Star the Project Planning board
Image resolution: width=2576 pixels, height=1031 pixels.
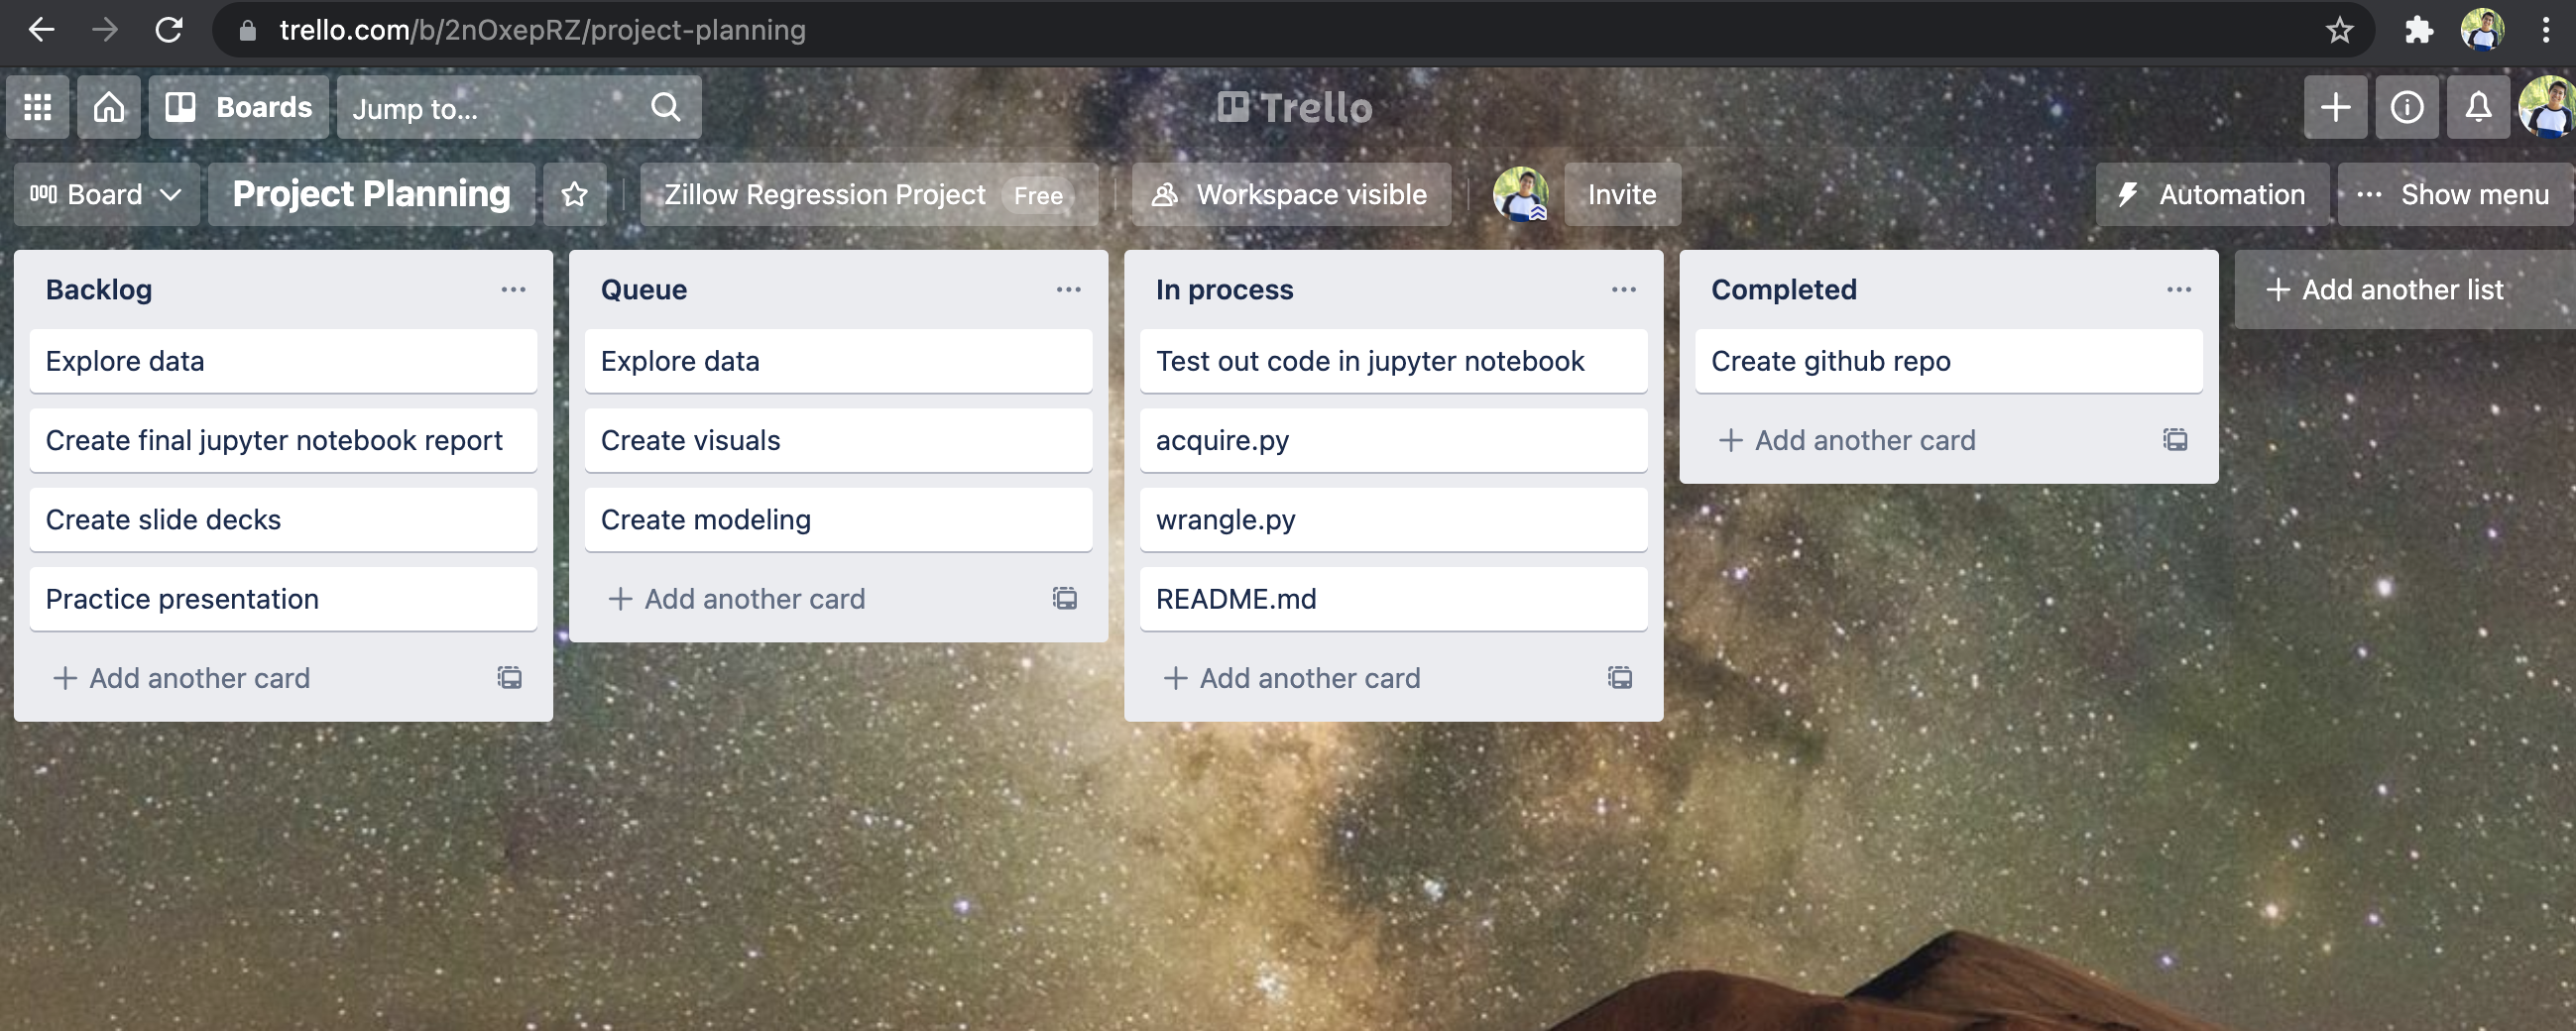(575, 194)
